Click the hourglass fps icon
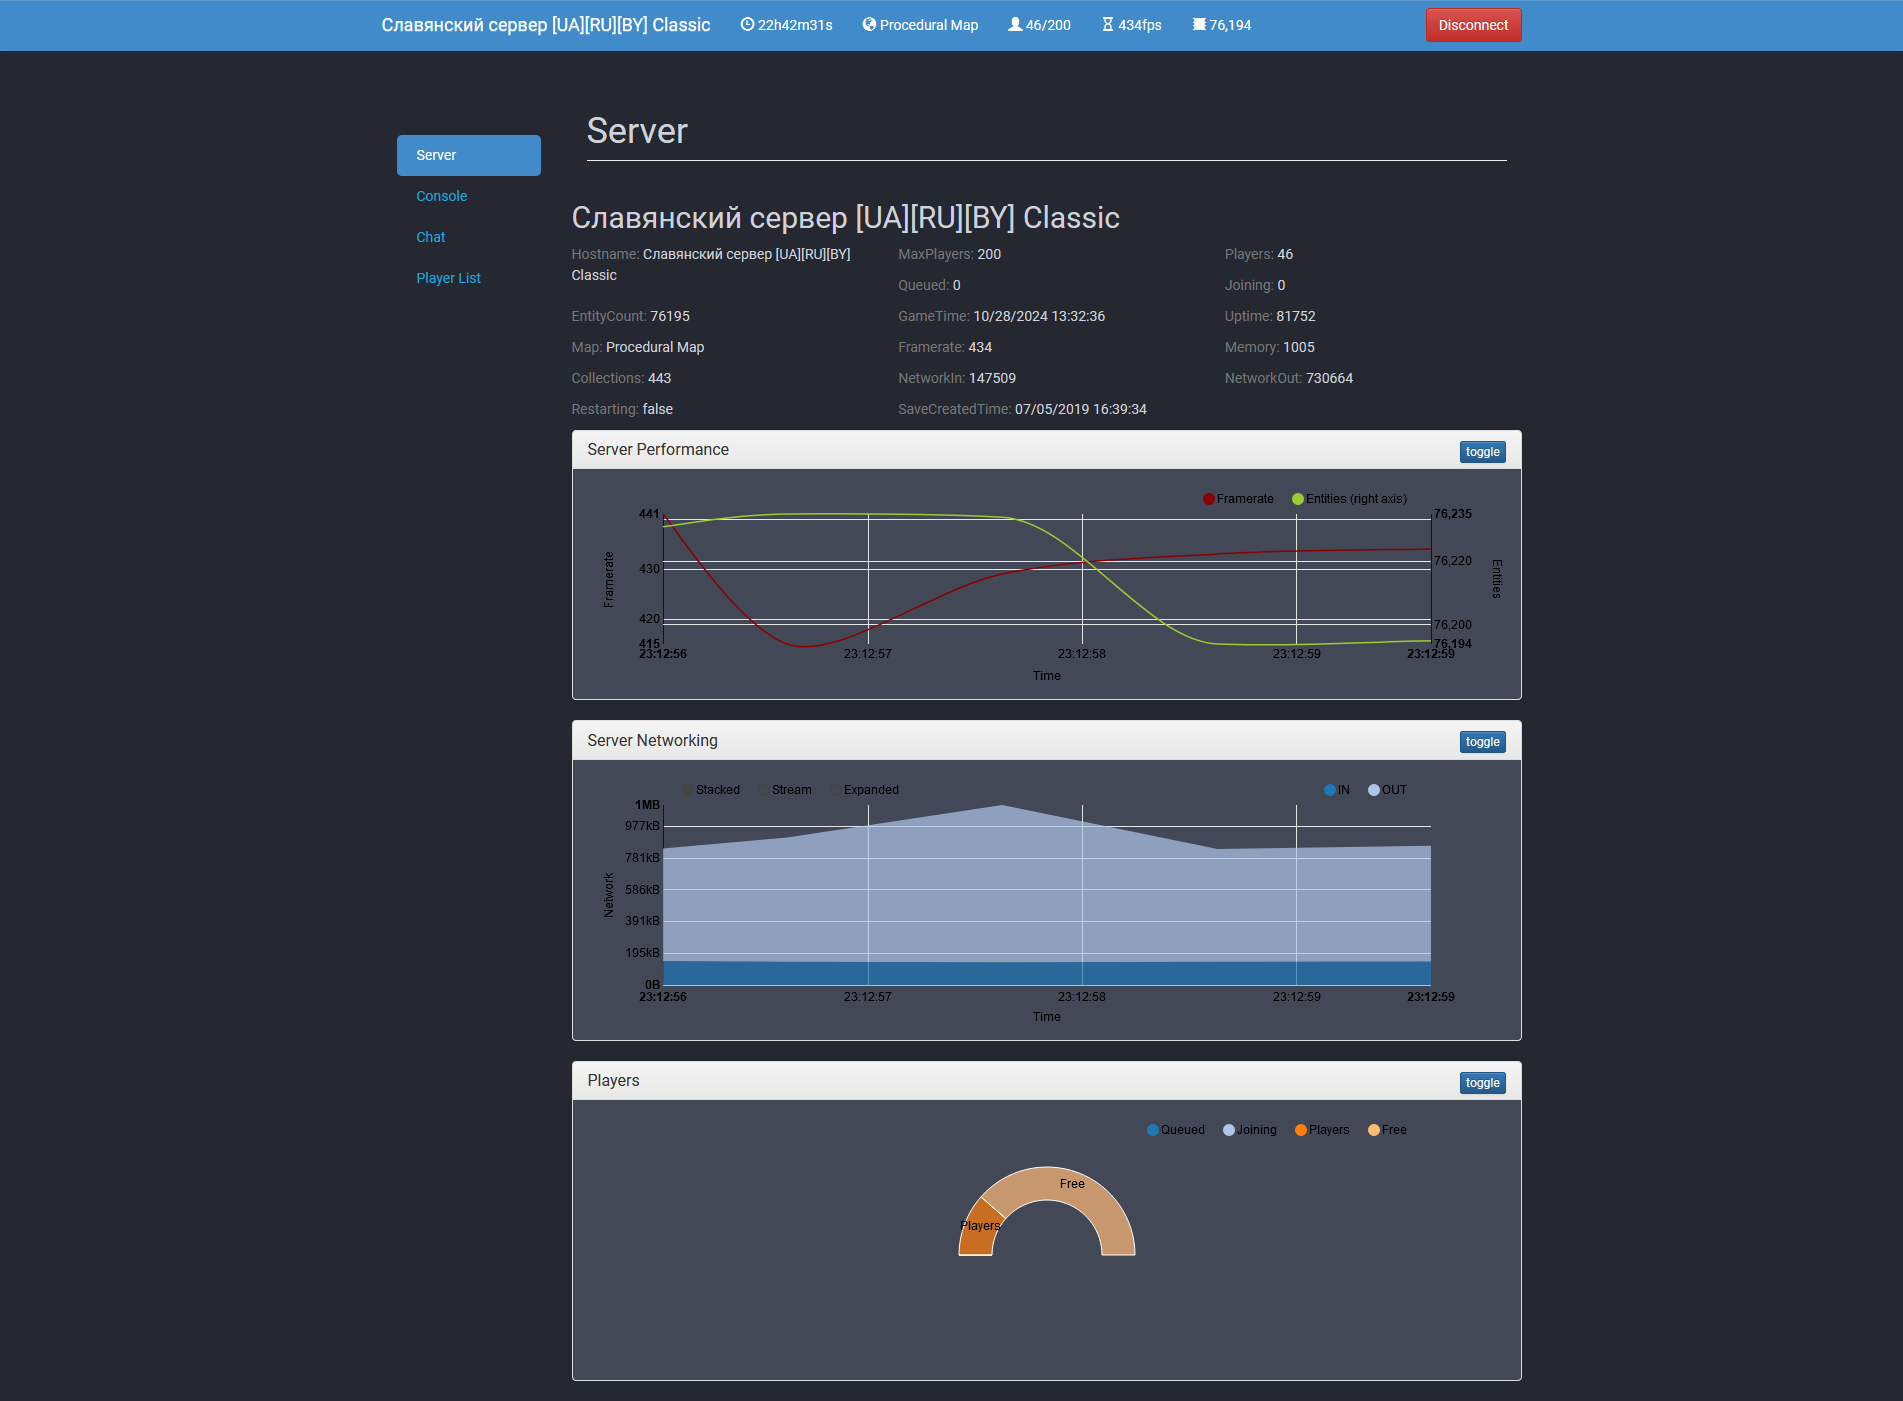The height and width of the screenshot is (1401, 1903). (x=1108, y=25)
